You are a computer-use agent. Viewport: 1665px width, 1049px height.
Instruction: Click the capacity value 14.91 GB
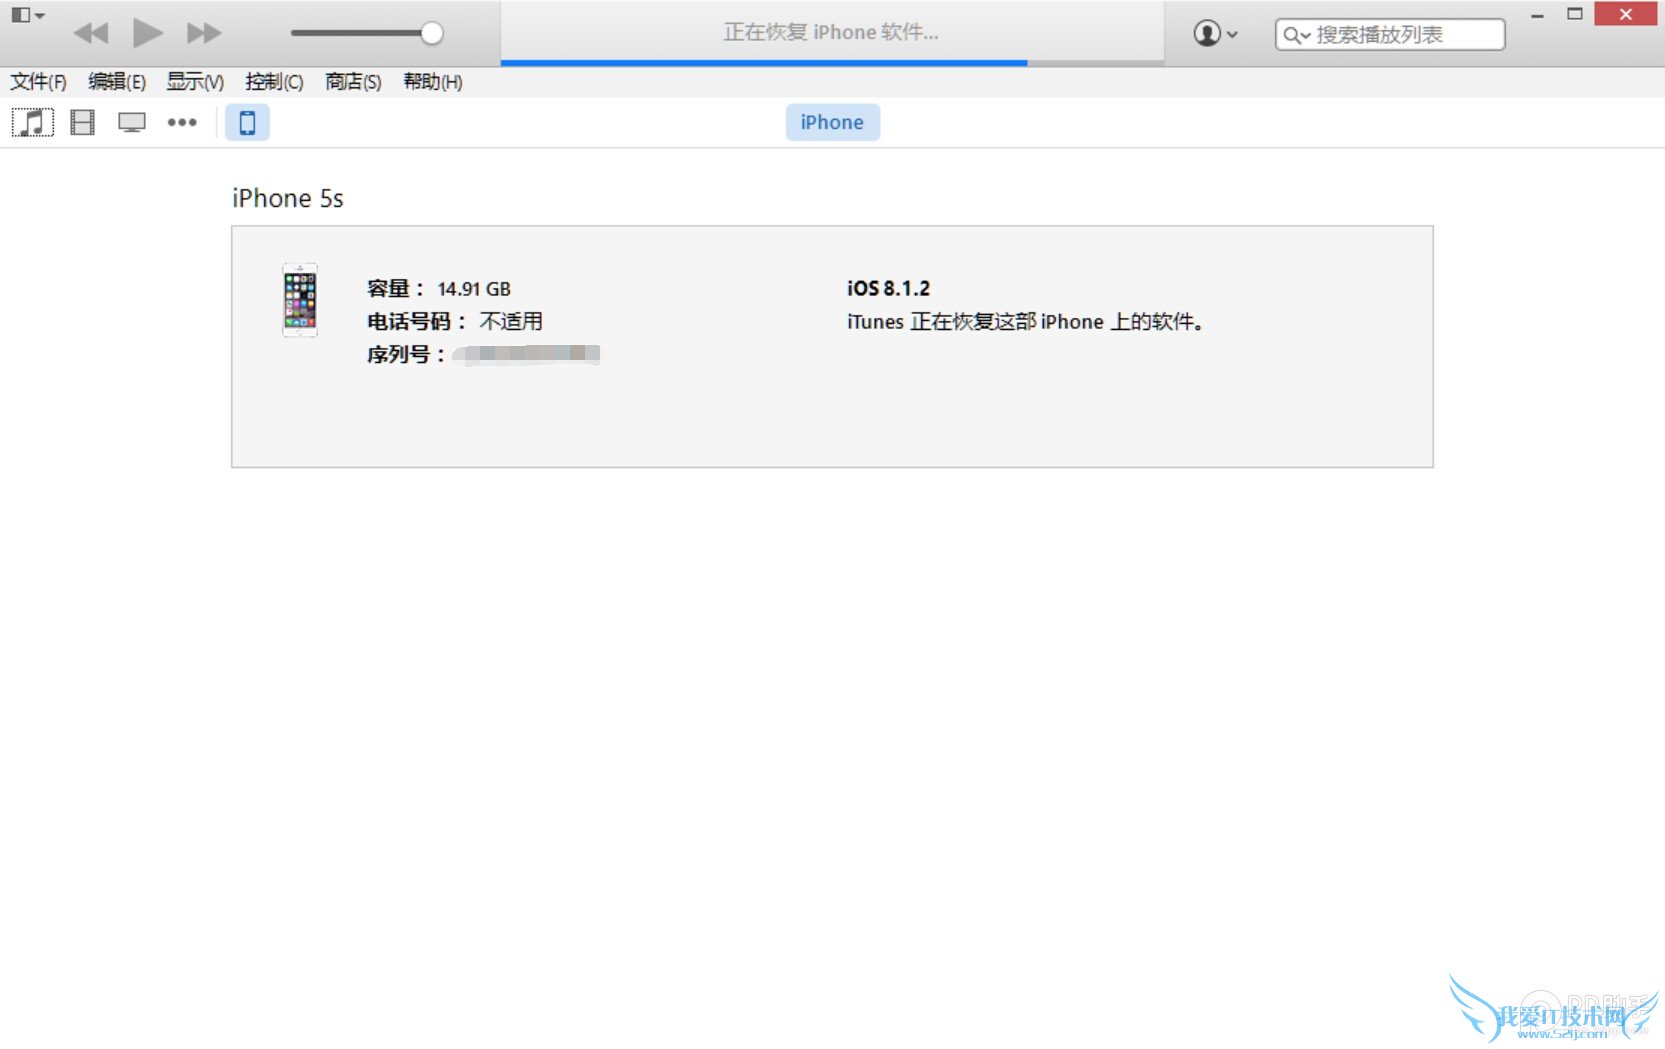(x=474, y=289)
